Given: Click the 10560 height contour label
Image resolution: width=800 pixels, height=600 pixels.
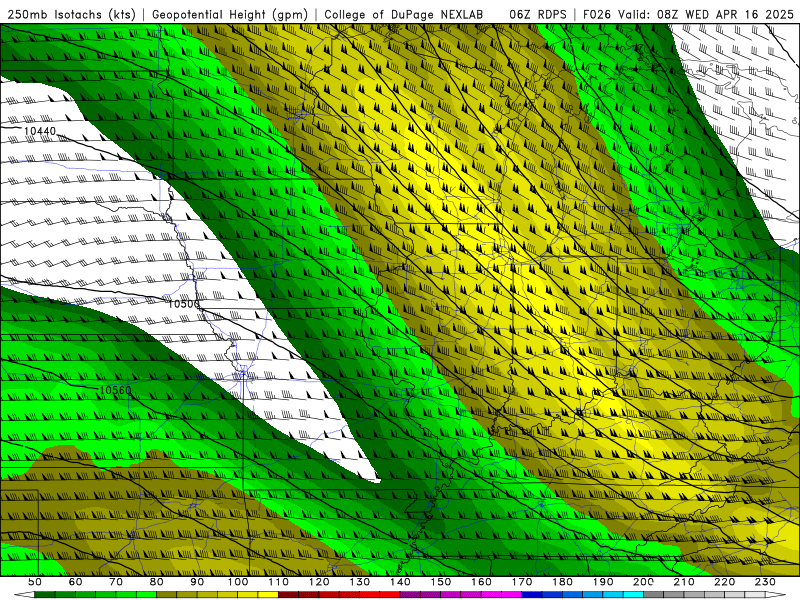Looking at the screenshot, I should (x=115, y=390).
